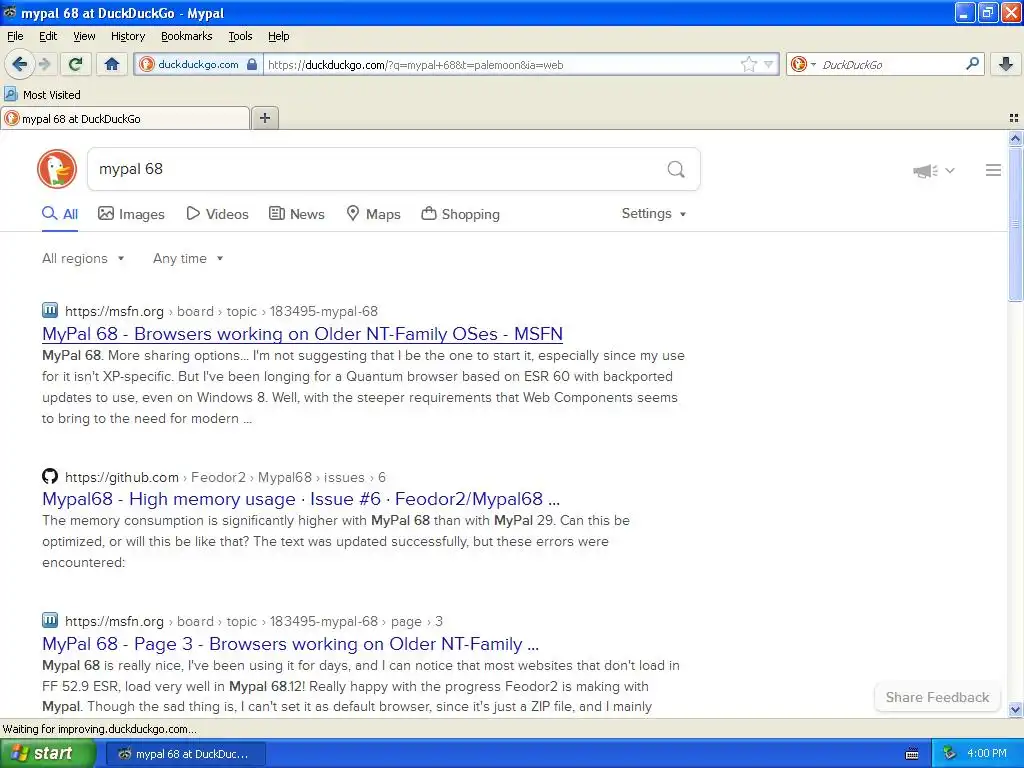The height and width of the screenshot is (768, 1024).
Task: Open a new tab with plus button
Action: pos(264,118)
